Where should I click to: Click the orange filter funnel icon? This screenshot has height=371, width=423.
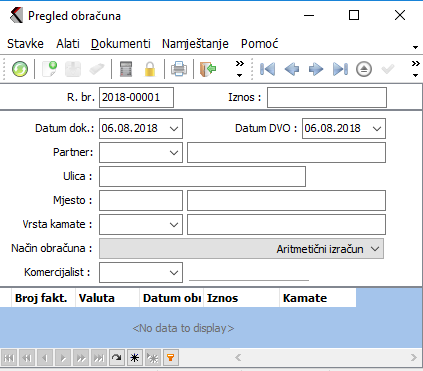point(171,358)
